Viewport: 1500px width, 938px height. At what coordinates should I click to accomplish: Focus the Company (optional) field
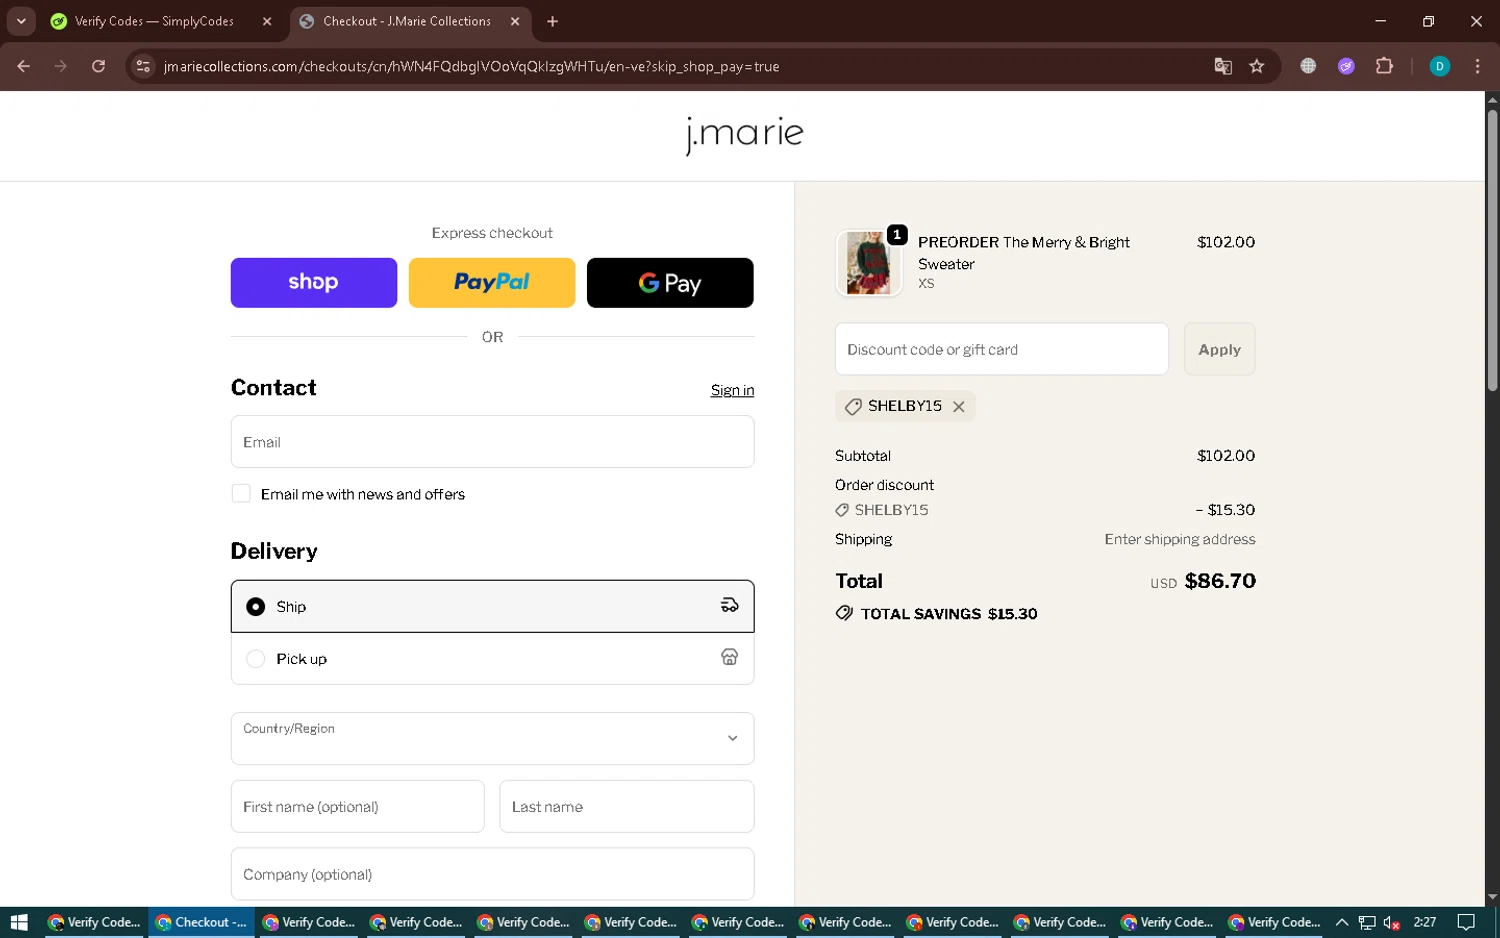point(492,874)
